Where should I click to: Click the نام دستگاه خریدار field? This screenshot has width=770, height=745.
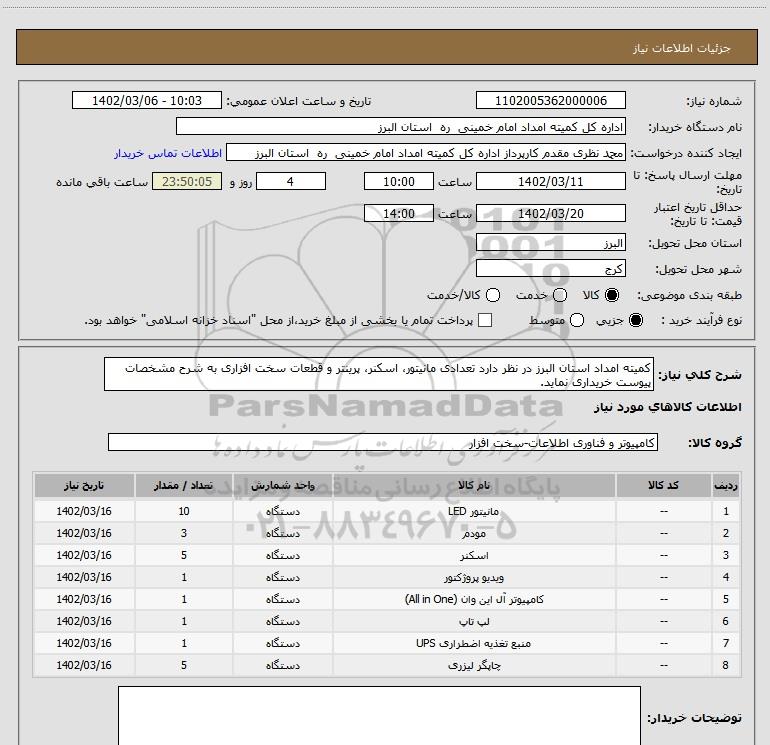click(x=401, y=127)
